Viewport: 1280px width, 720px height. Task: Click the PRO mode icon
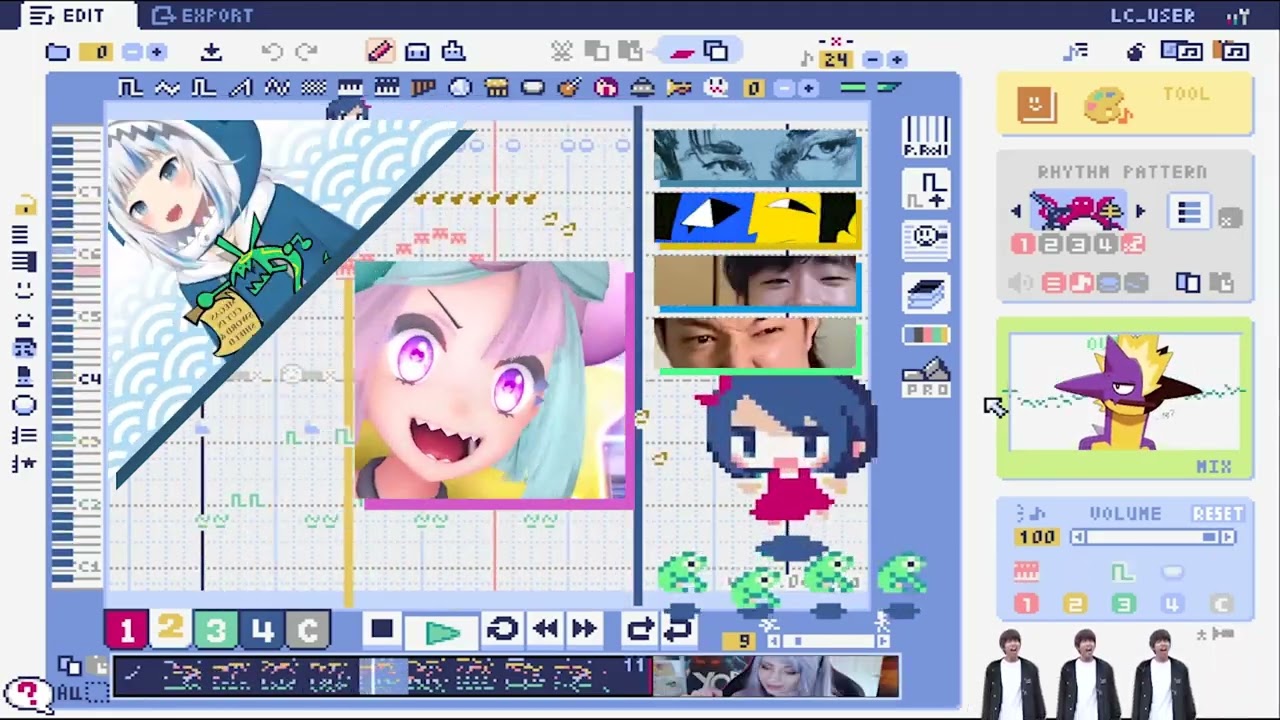pyautogui.click(x=926, y=378)
